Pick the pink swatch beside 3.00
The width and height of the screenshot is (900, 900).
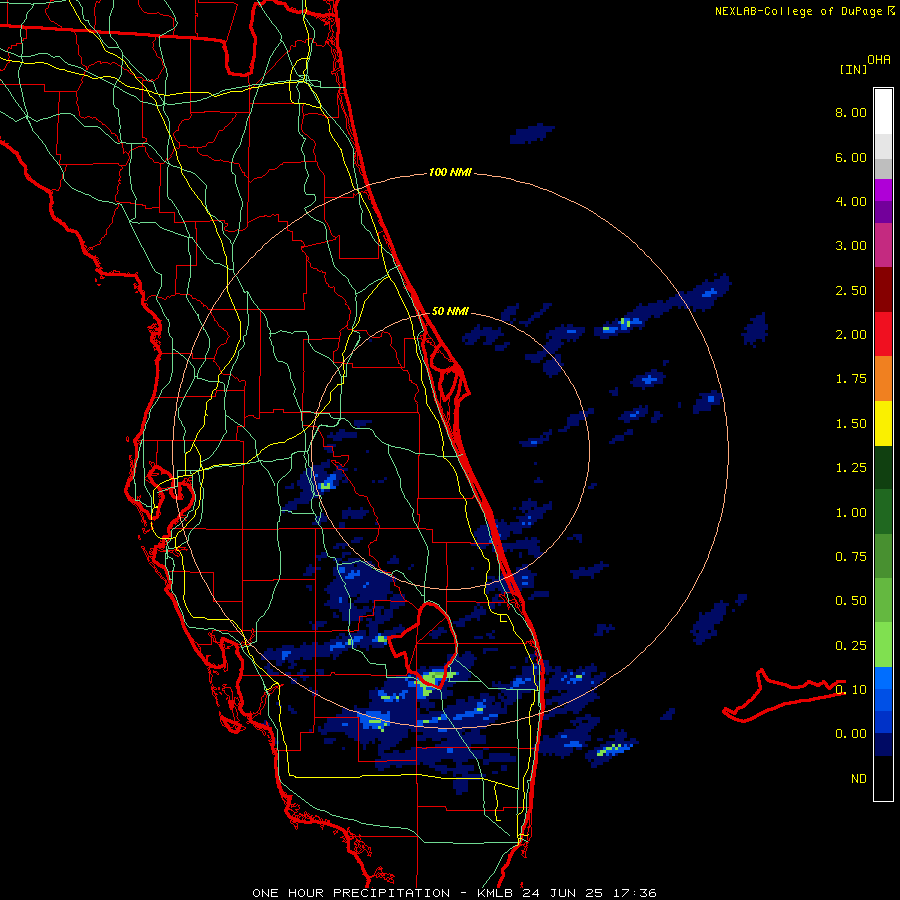click(883, 245)
